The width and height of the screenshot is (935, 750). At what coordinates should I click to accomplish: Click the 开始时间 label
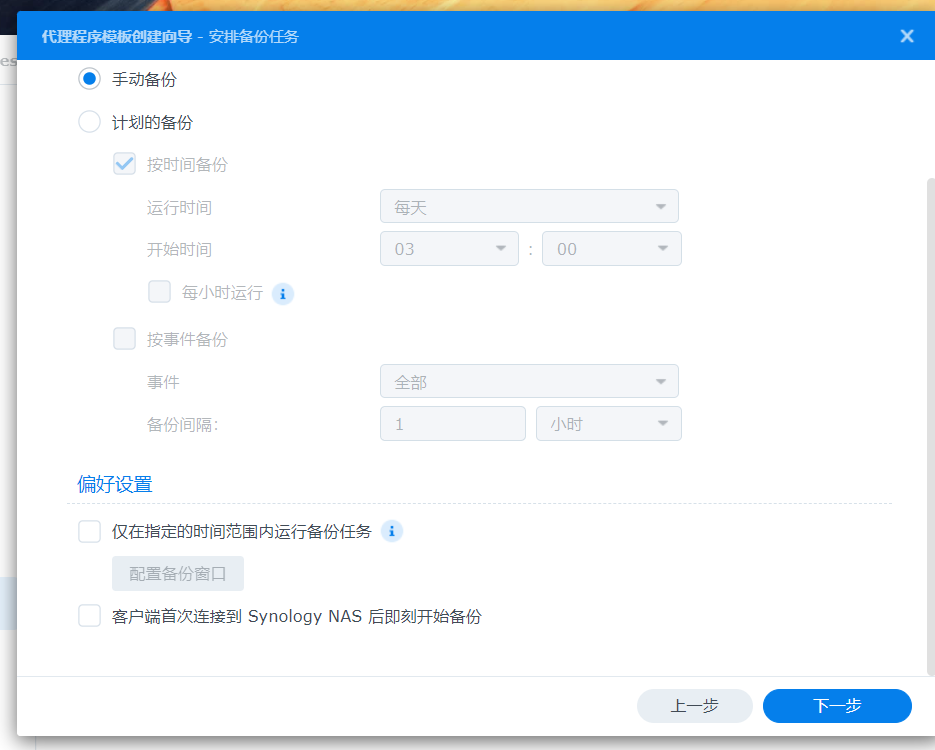click(x=179, y=249)
